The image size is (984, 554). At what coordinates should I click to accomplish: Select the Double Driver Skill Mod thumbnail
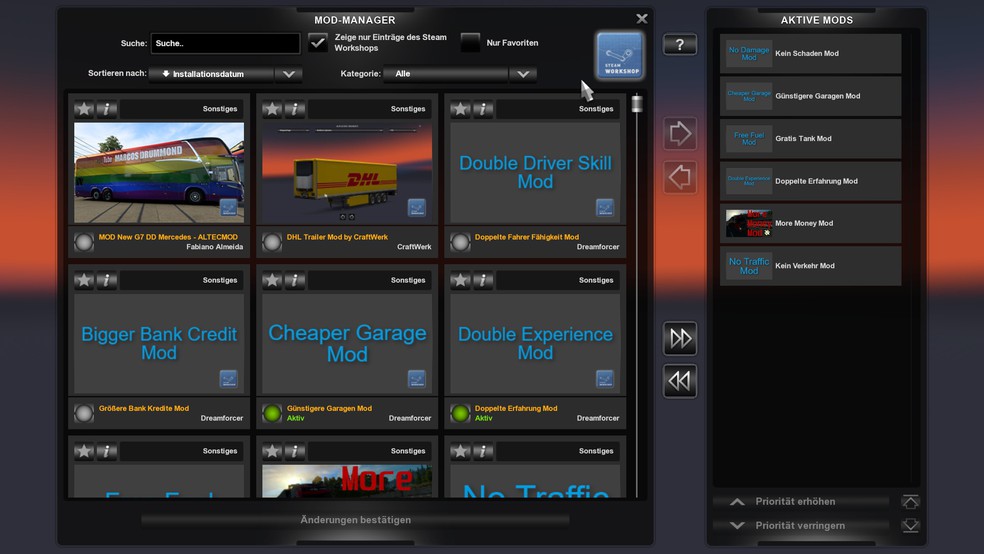click(535, 173)
